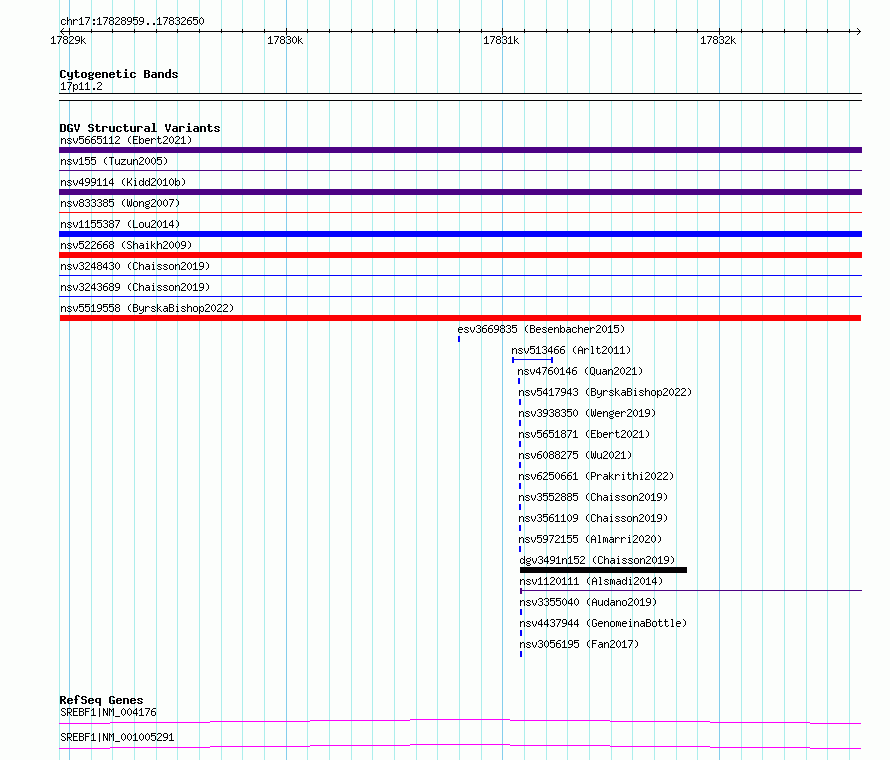This screenshot has height=760, width=890.
Task: Select nsv1155387 (Lou2014) label
Action: 120,224
